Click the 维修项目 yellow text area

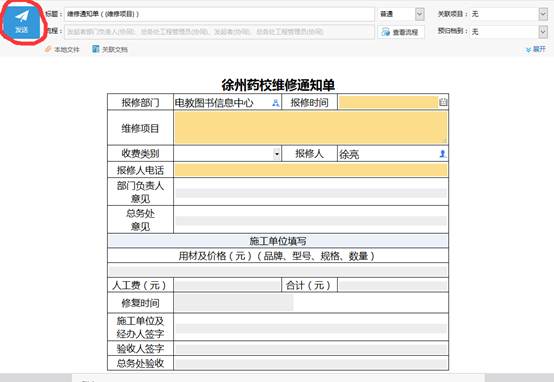[x=311, y=128]
